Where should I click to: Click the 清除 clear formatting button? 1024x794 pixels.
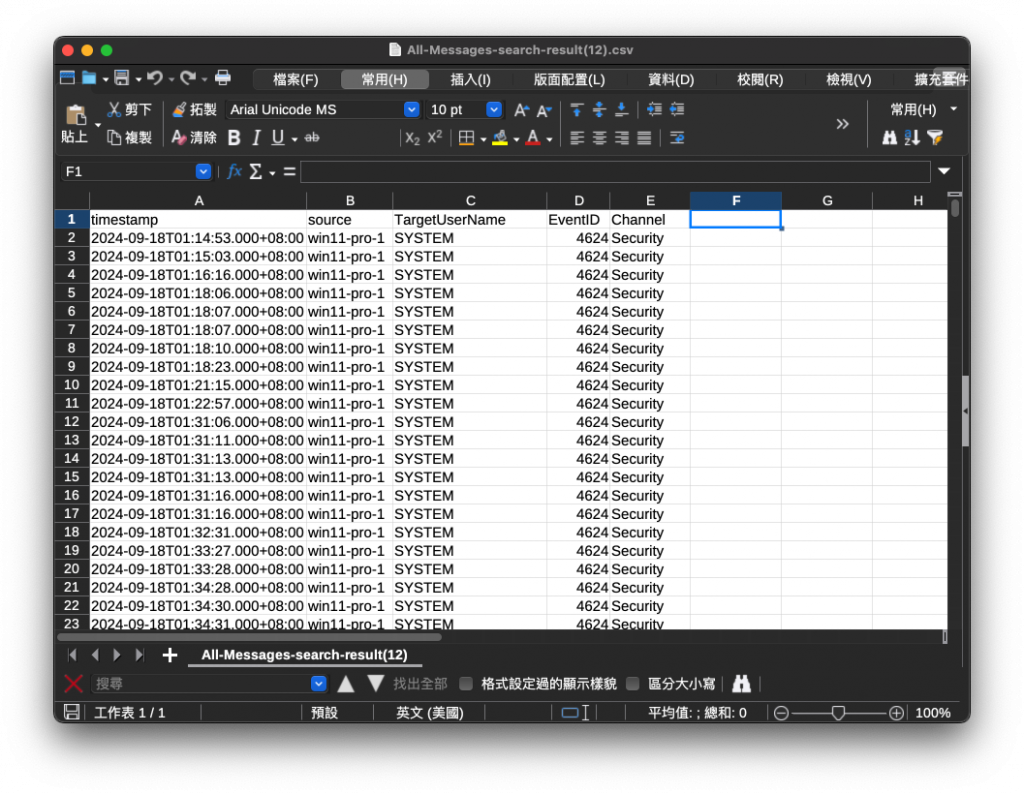[194, 138]
